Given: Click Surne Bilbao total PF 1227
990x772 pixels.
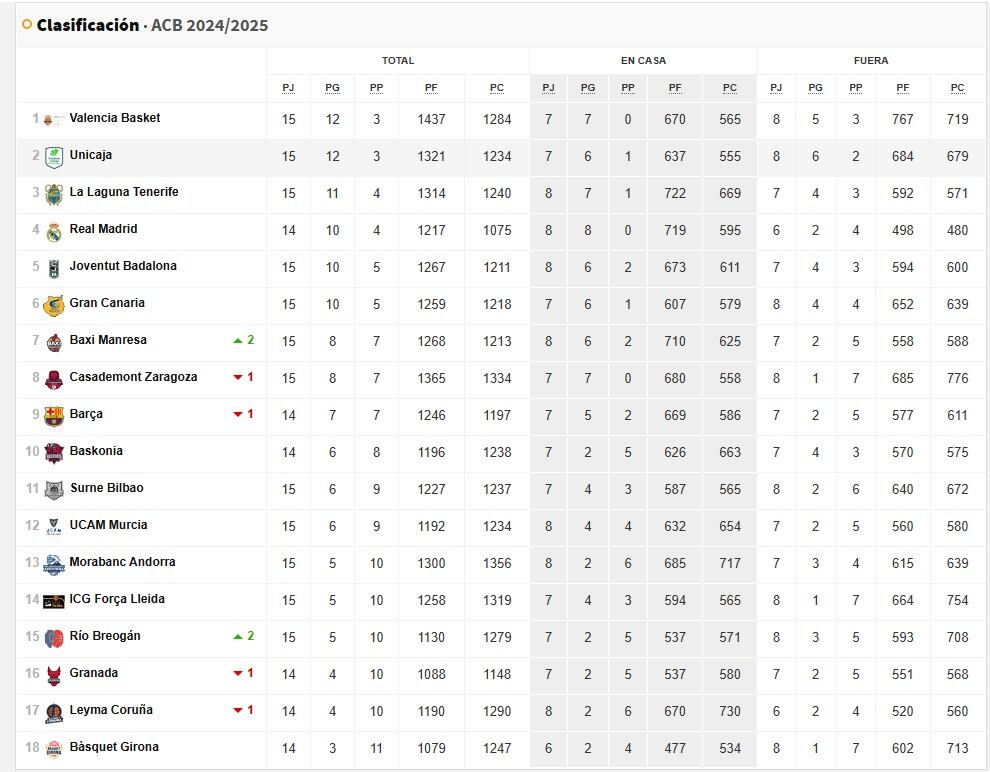Looking at the screenshot, I should pyautogui.click(x=431, y=489).
